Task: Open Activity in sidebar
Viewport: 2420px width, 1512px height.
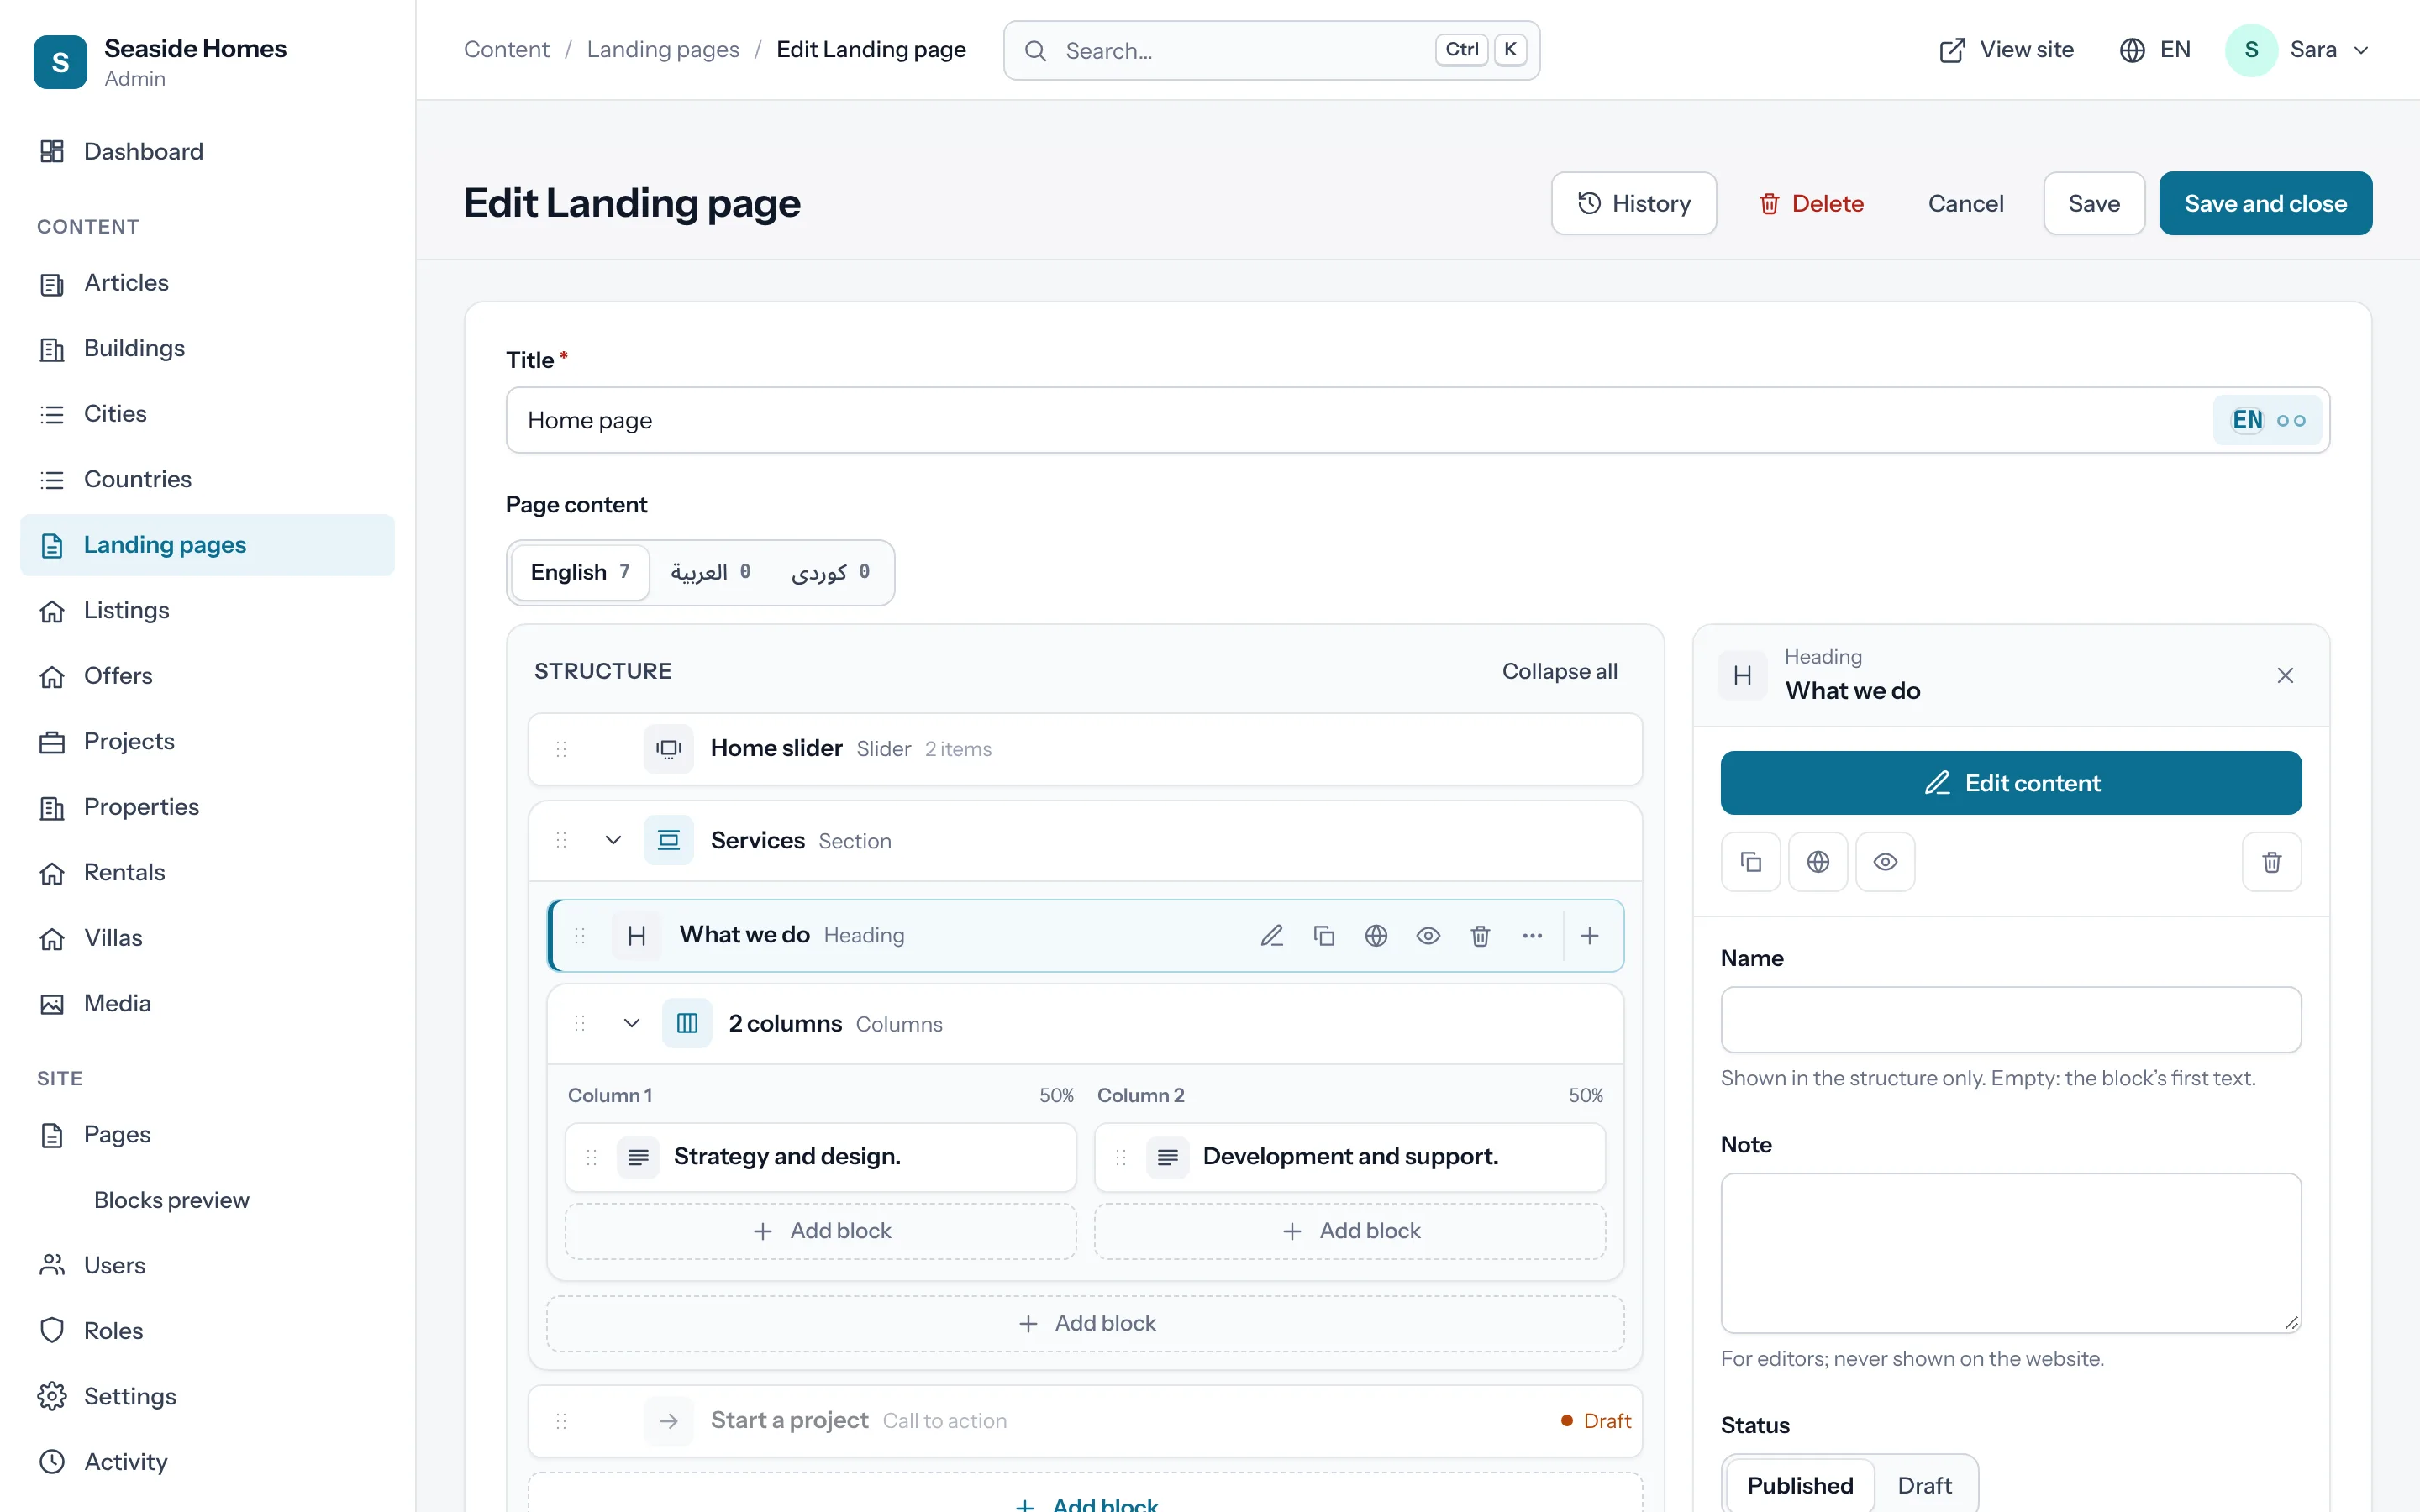Action: pos(207,1462)
